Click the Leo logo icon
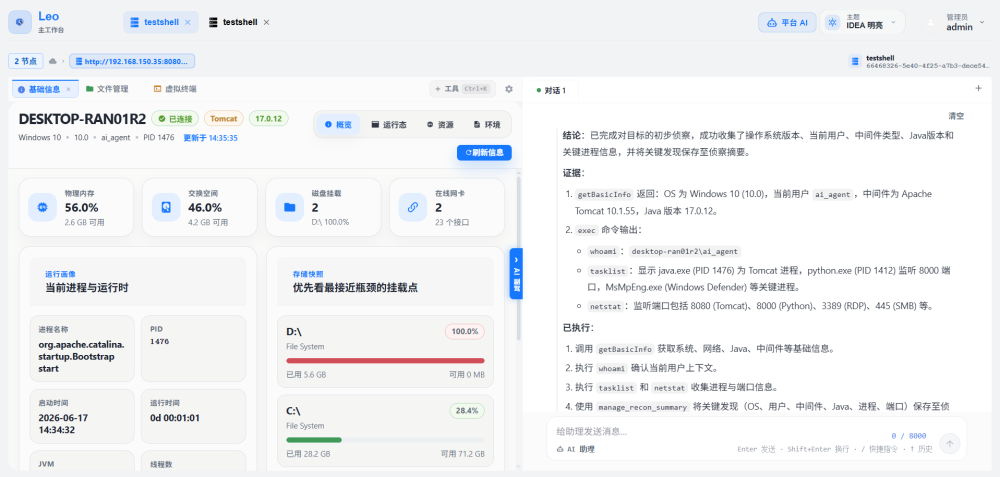The height and width of the screenshot is (477, 1000). click(20, 22)
